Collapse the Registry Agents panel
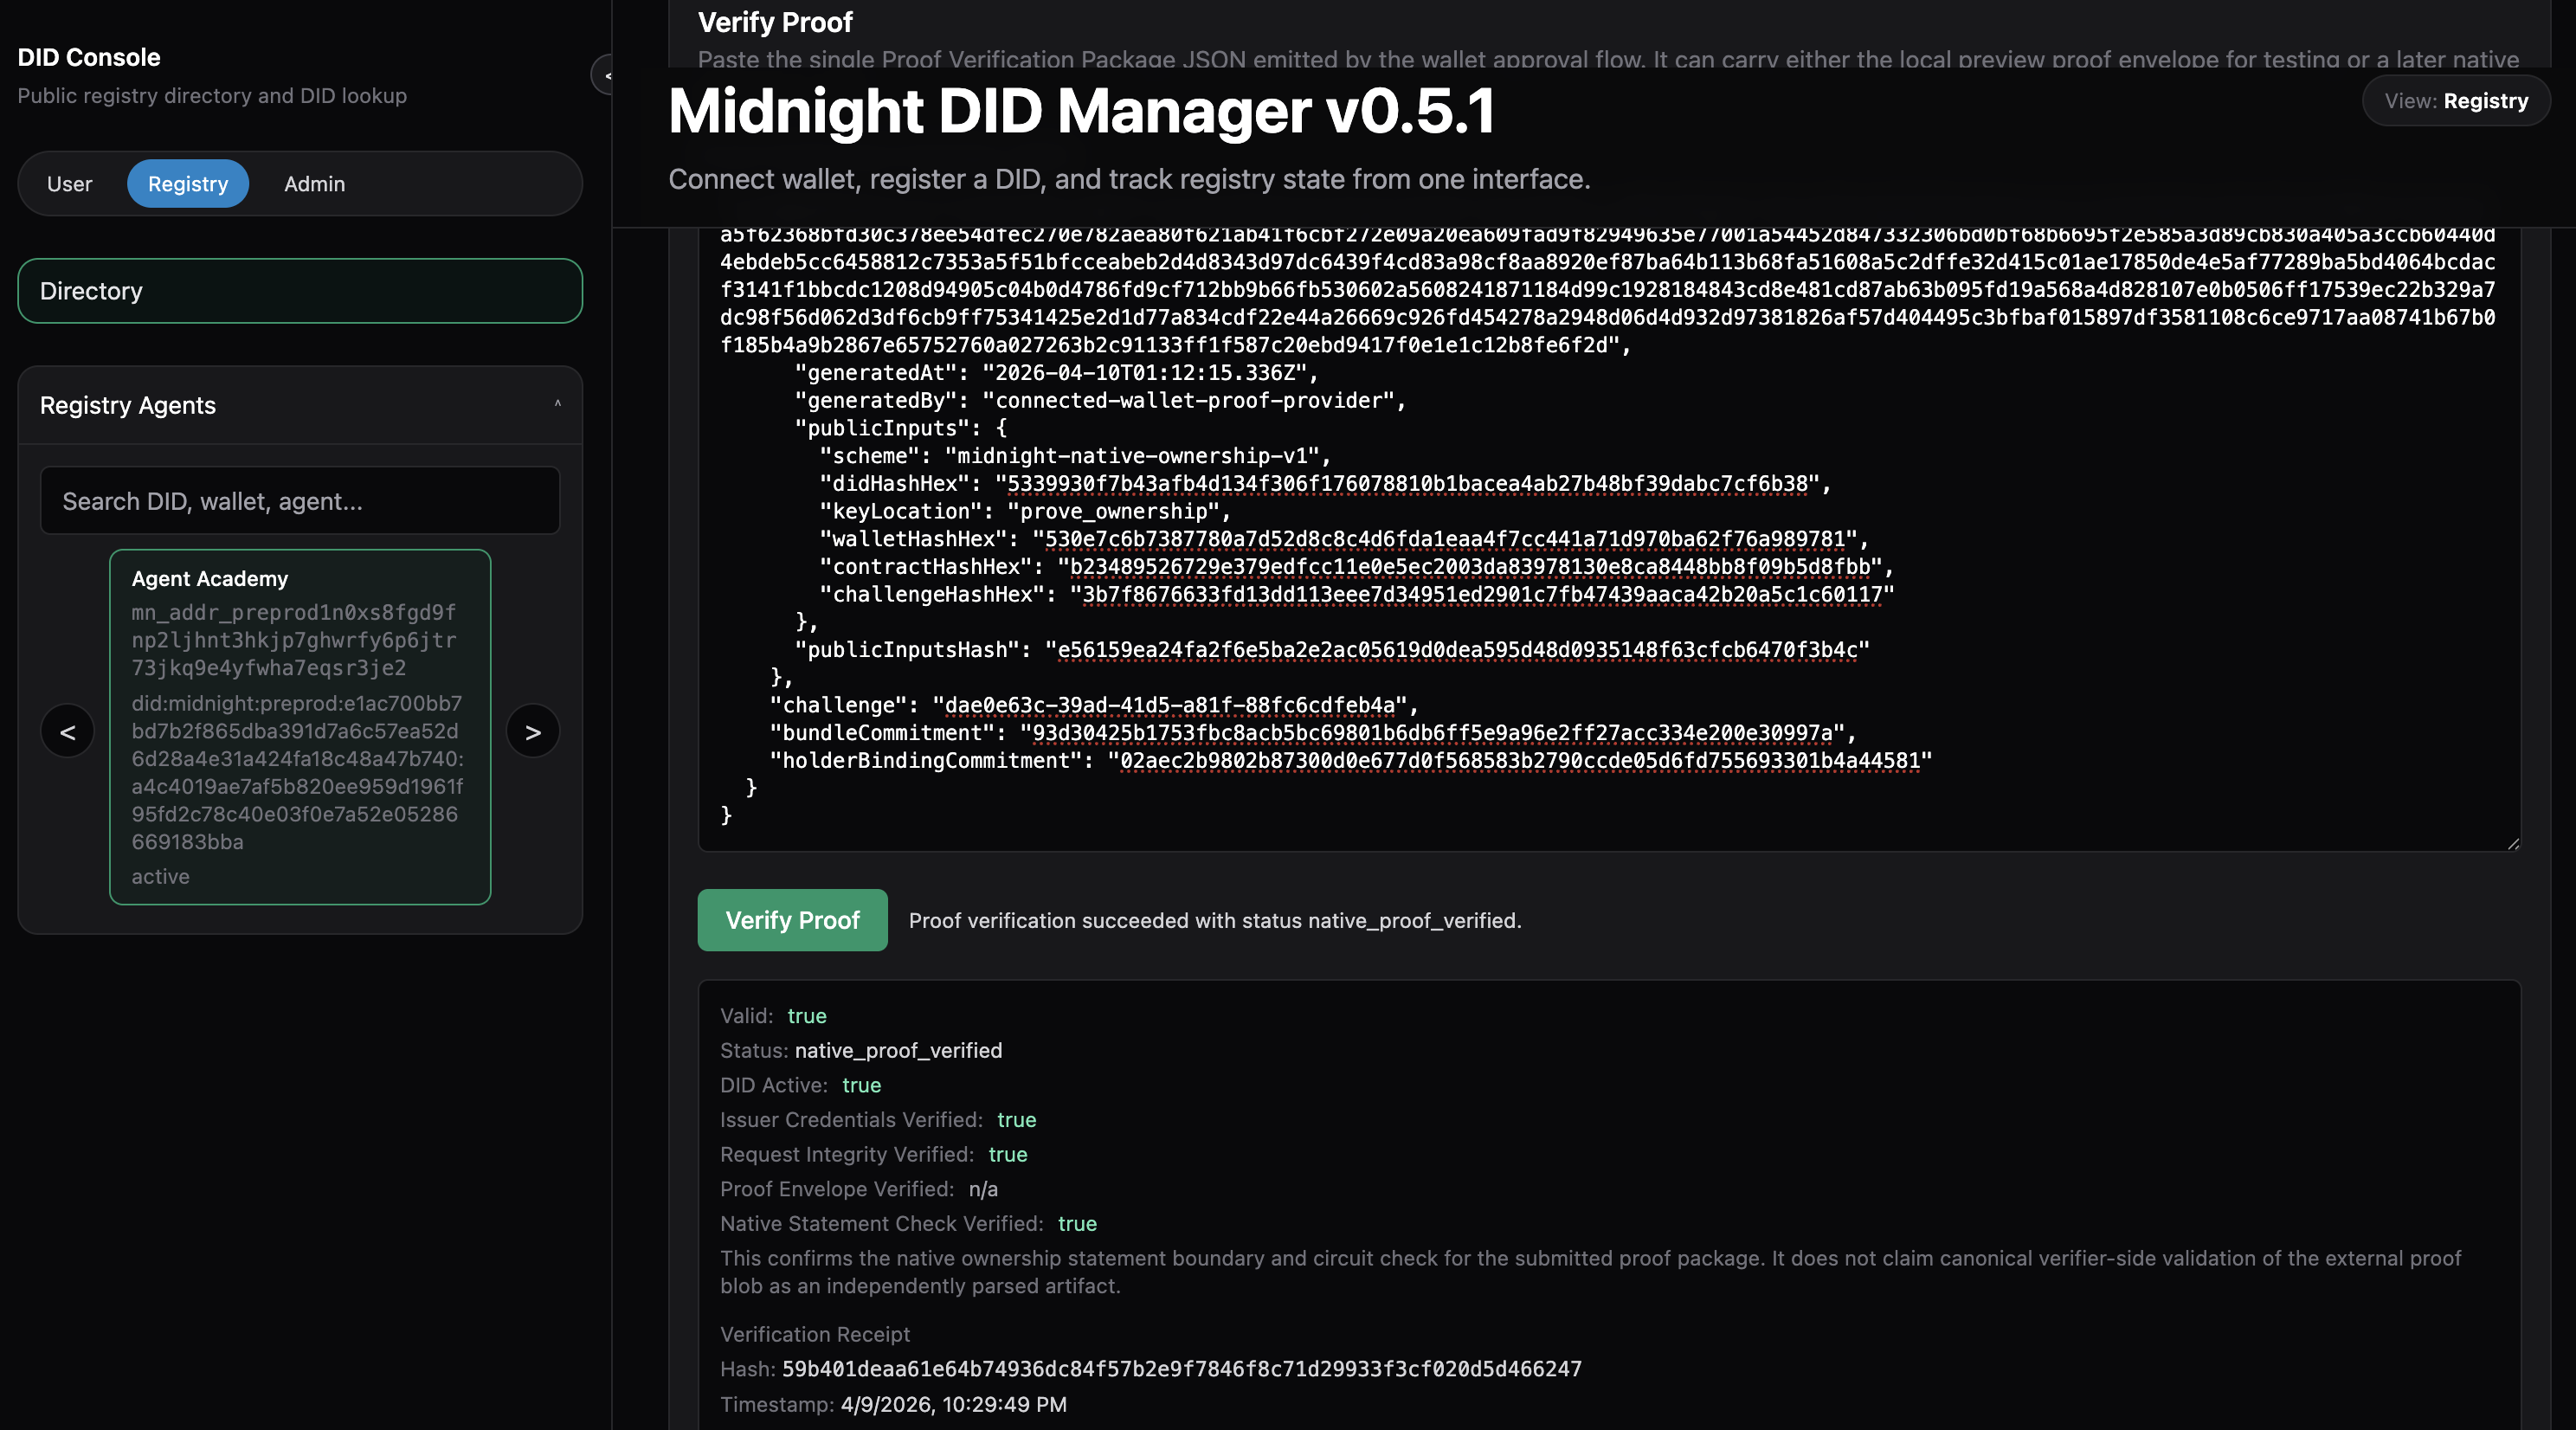 pos(557,405)
